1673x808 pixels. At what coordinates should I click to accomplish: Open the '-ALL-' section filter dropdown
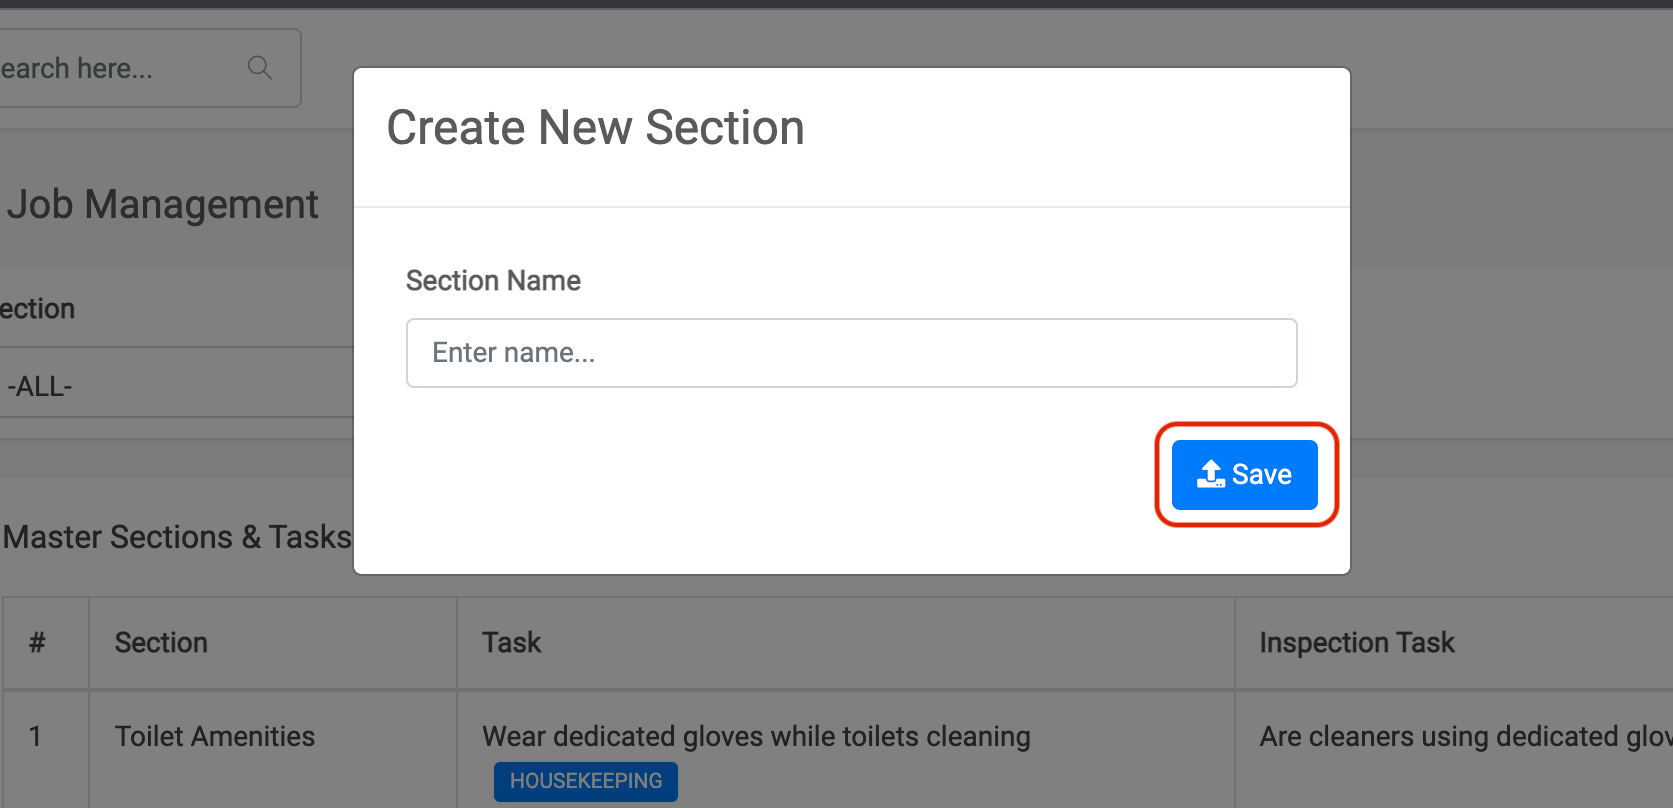(170, 386)
